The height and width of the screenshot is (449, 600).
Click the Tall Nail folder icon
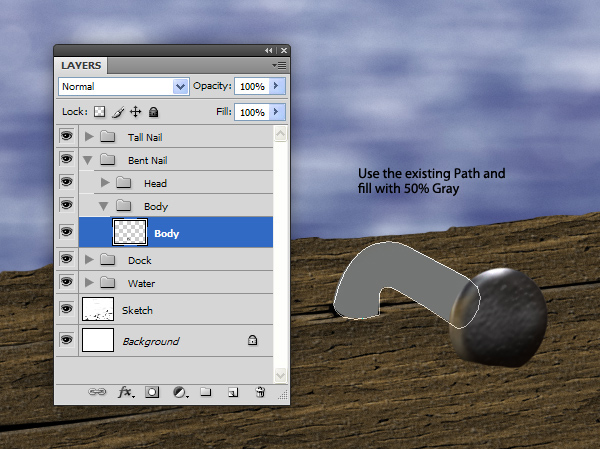[x=108, y=137]
